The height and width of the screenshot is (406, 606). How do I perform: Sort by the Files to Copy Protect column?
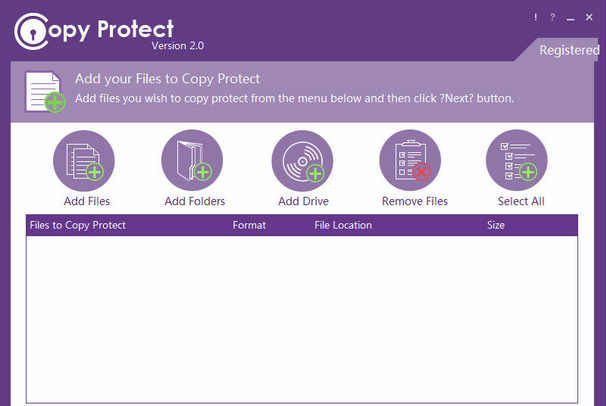[x=78, y=225]
